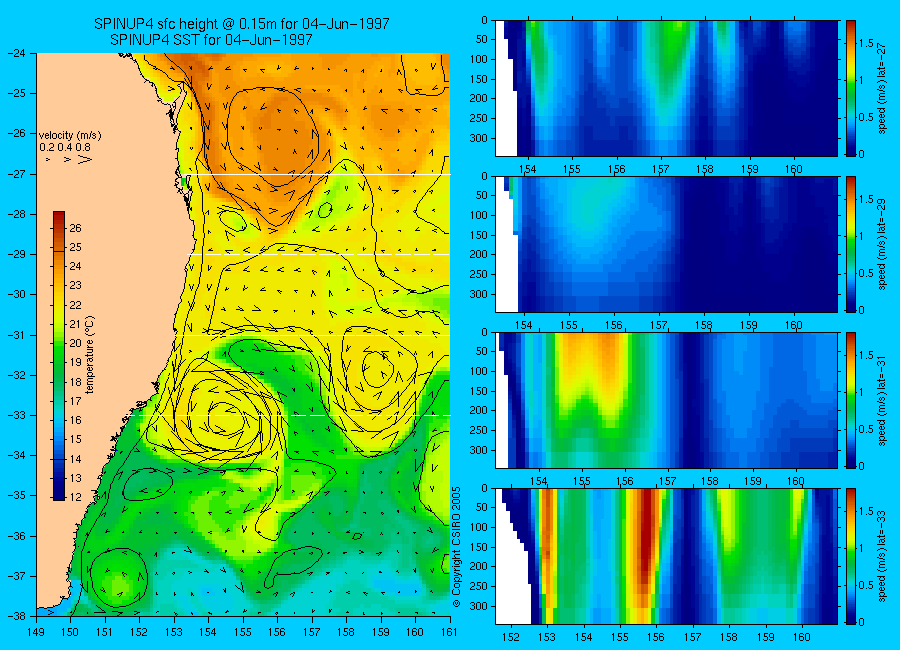Screen dimensions: 900x650
Task: Click the 'speed (m/s) lat=-29' axis label
Action: click(883, 244)
